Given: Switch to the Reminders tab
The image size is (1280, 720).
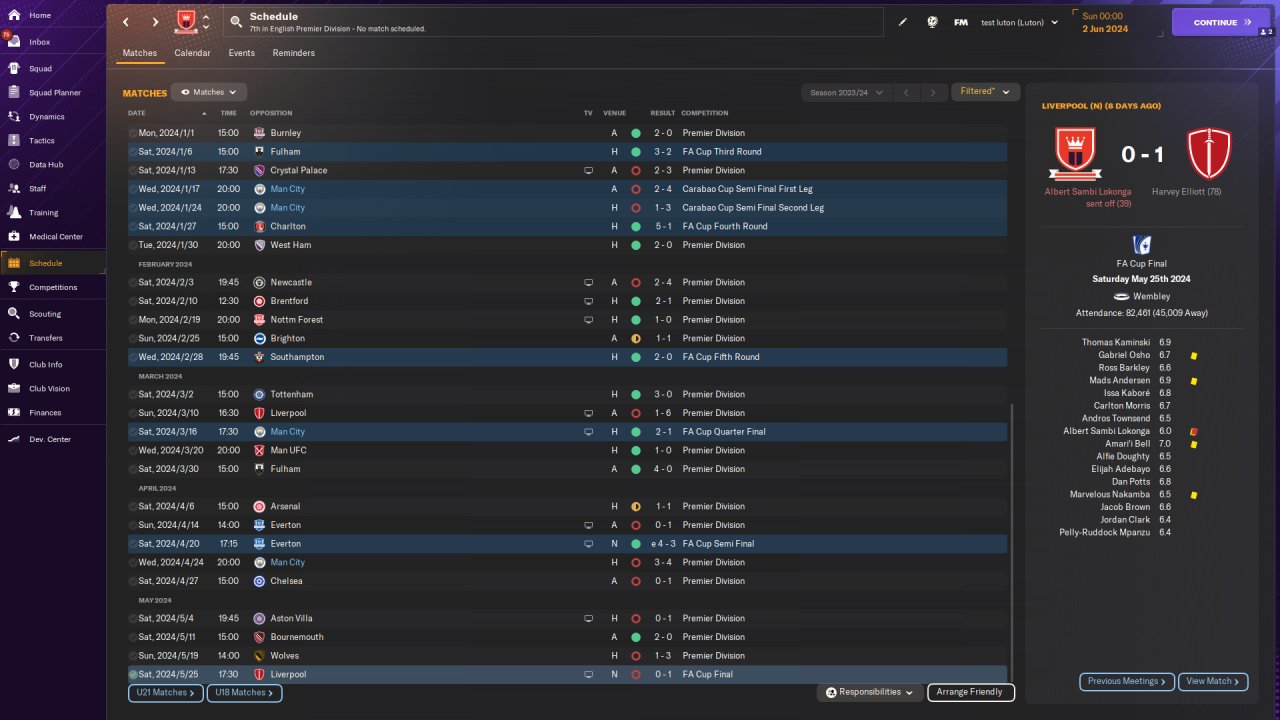Looking at the screenshot, I should point(293,53).
